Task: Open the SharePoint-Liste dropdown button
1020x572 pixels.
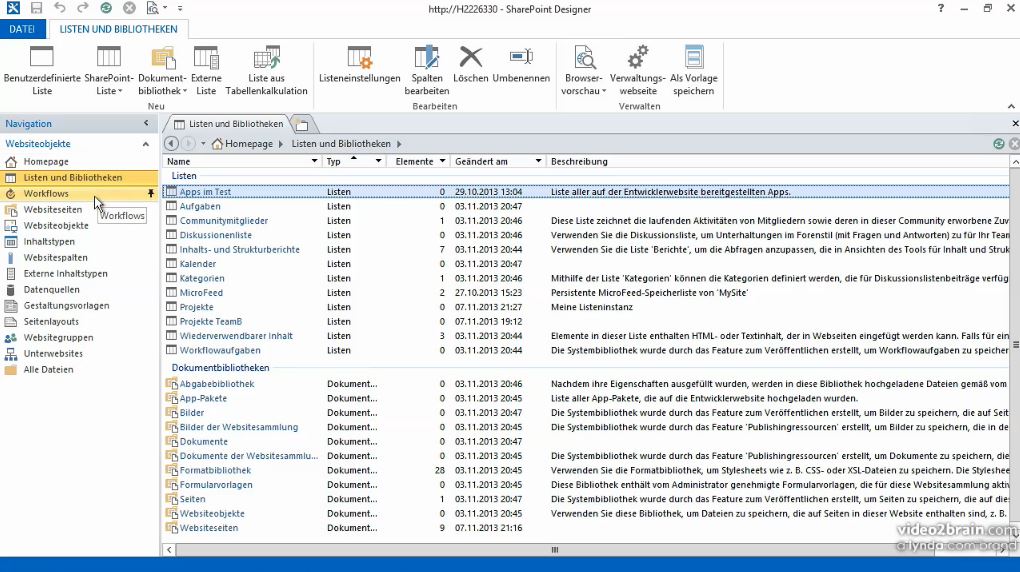Action: point(109,70)
